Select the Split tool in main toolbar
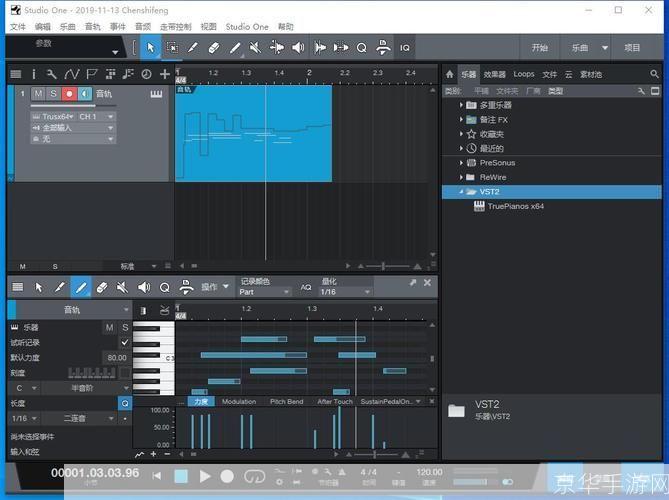This screenshot has width=669, height=500. (193, 47)
